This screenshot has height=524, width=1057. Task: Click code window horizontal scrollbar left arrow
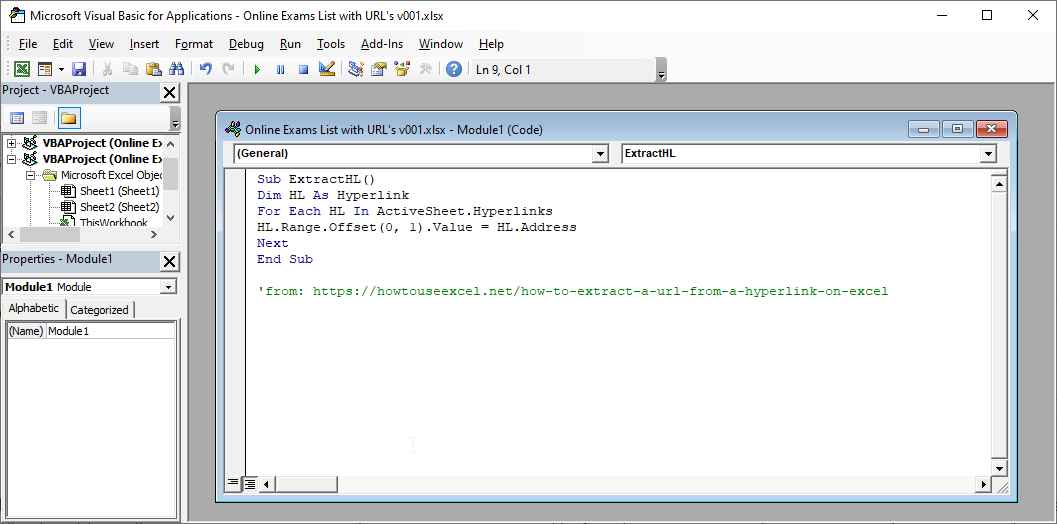[x=266, y=484]
